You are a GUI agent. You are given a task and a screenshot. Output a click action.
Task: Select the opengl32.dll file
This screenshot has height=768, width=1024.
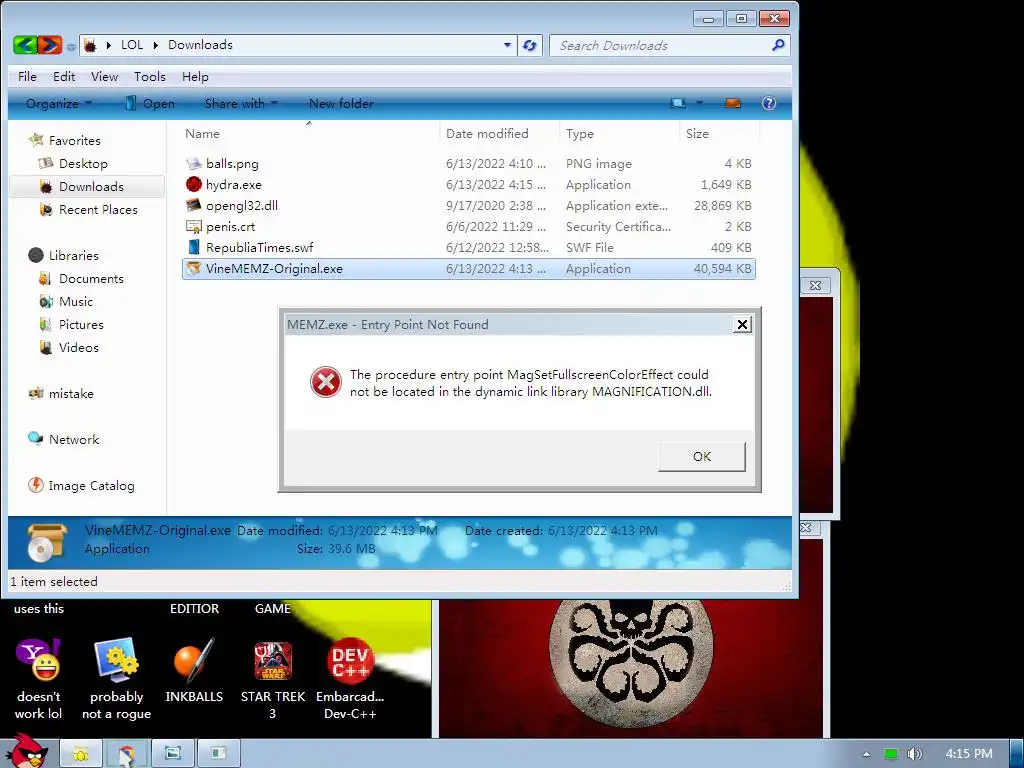pos(468,206)
